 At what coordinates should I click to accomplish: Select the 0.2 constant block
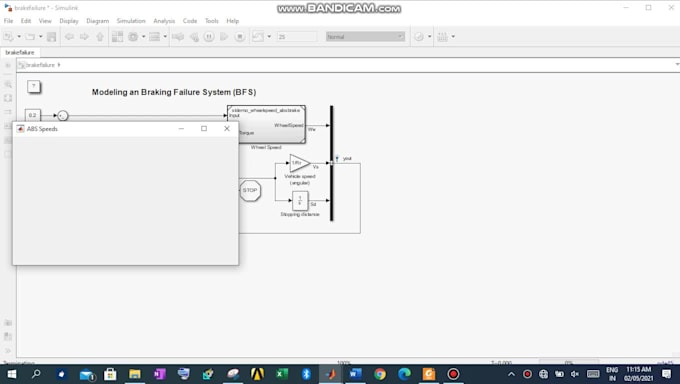tap(33, 115)
